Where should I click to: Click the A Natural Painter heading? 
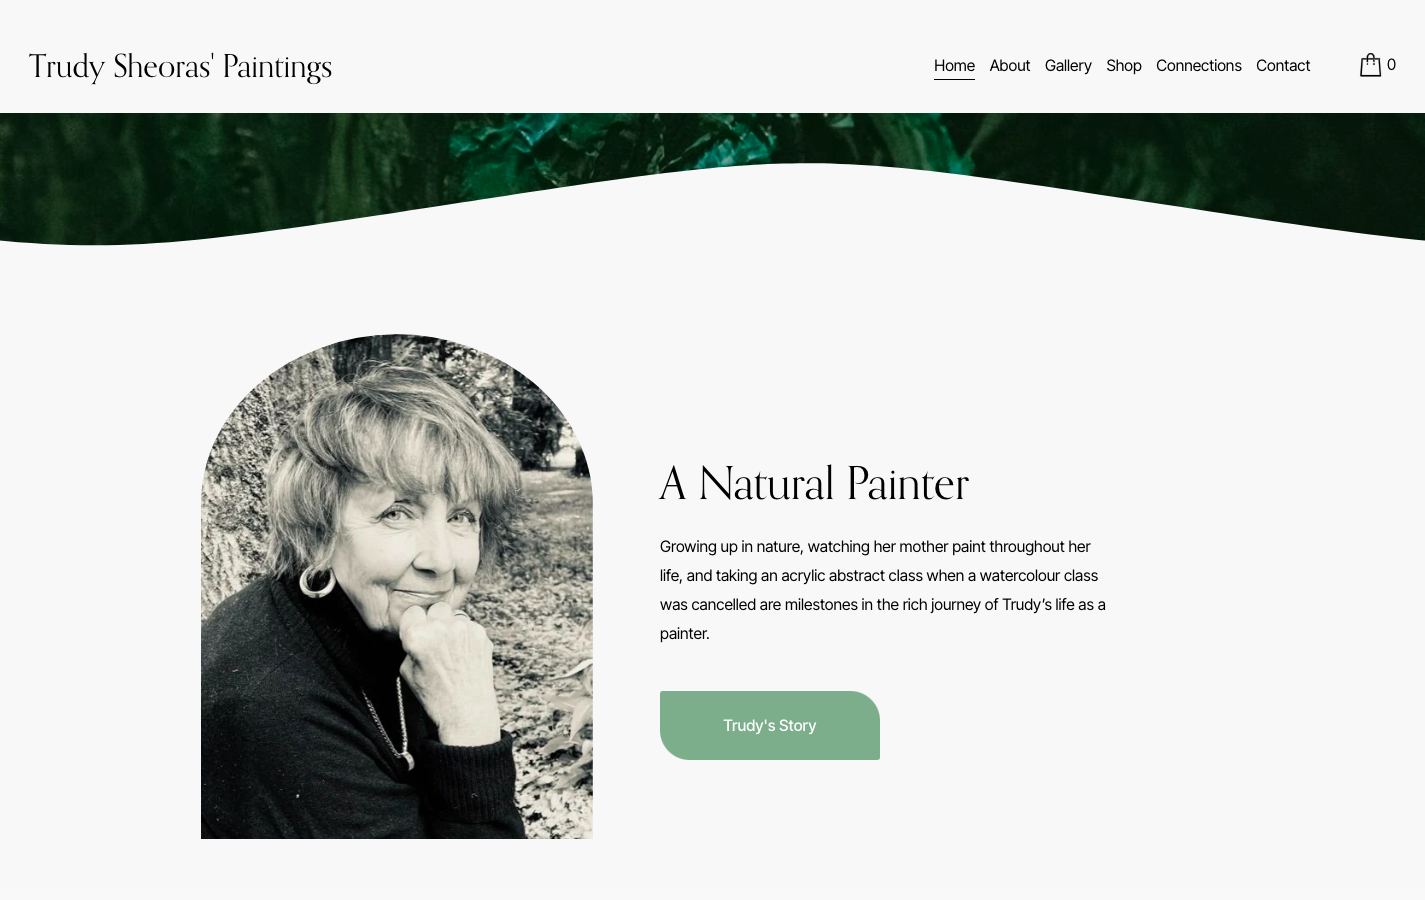(814, 484)
